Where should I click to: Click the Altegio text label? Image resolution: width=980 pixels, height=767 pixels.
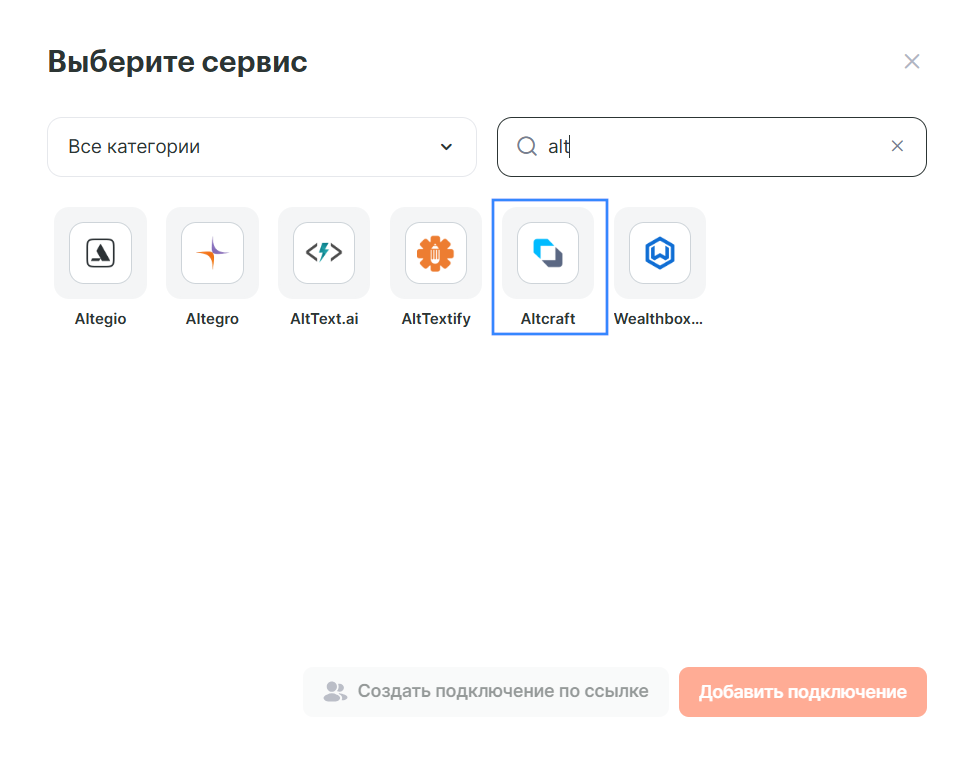tap(100, 320)
